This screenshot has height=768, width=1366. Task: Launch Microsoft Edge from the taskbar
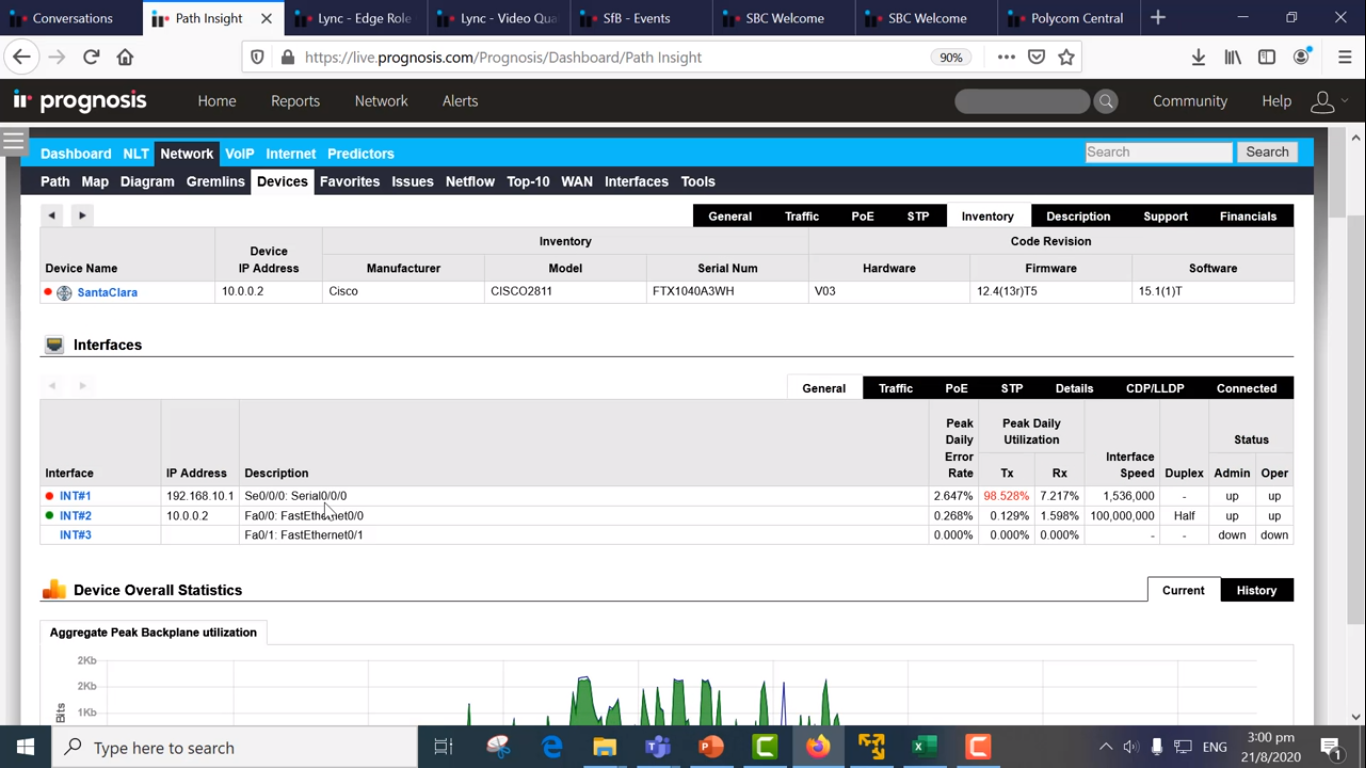[551, 747]
